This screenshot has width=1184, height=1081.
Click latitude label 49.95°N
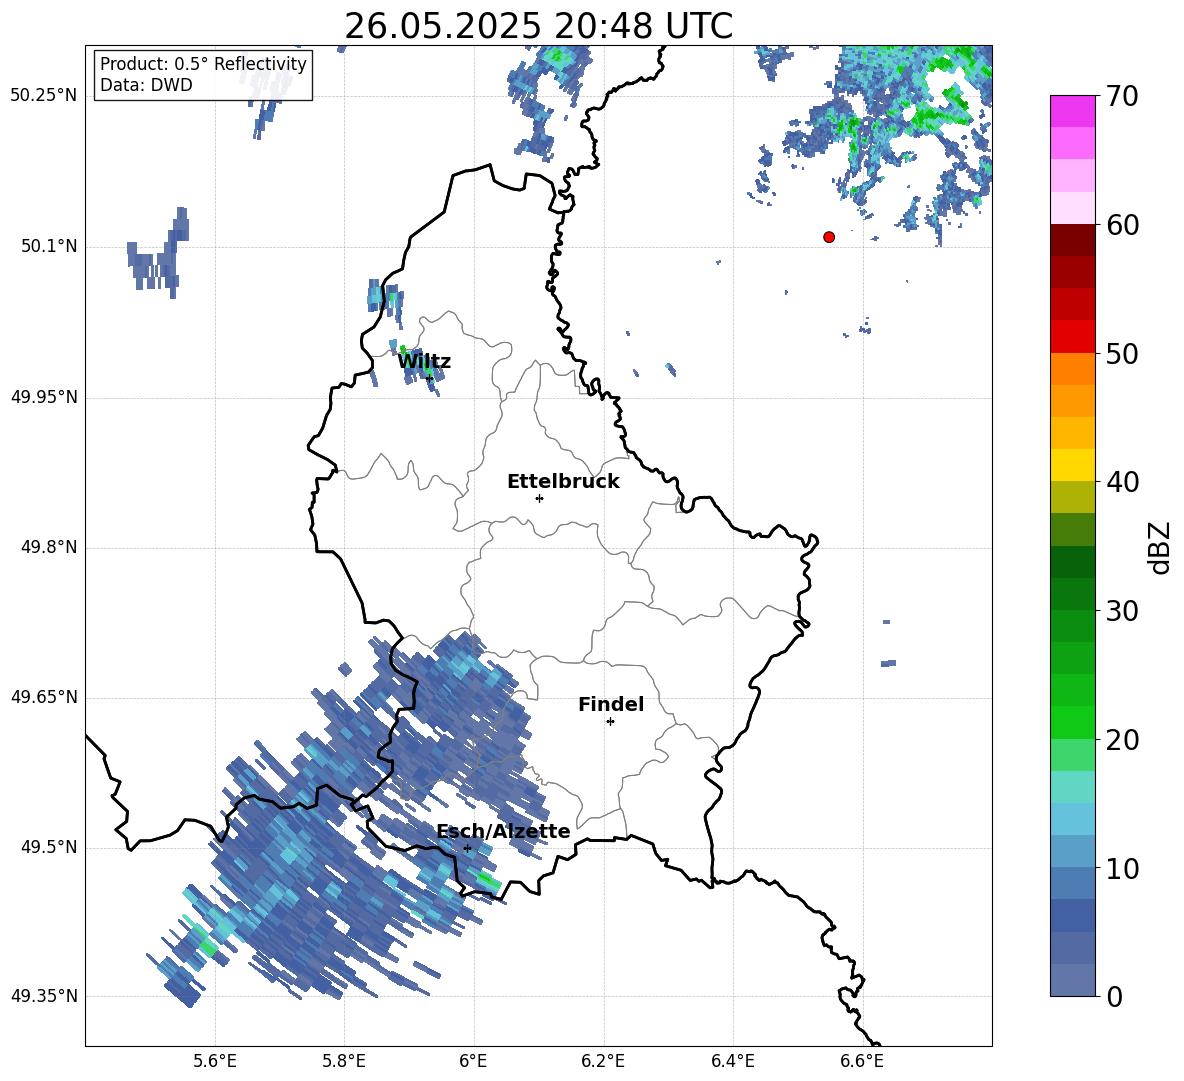tap(44, 397)
